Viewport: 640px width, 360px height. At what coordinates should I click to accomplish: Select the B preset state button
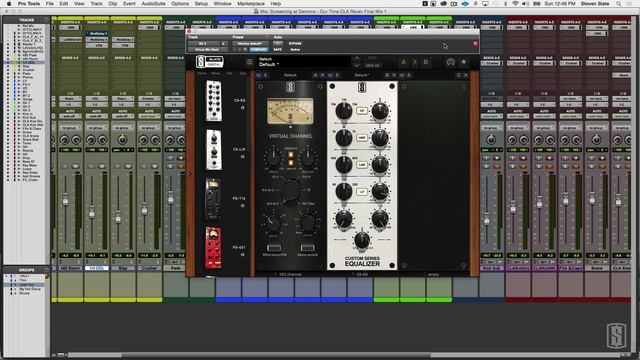(425, 62)
